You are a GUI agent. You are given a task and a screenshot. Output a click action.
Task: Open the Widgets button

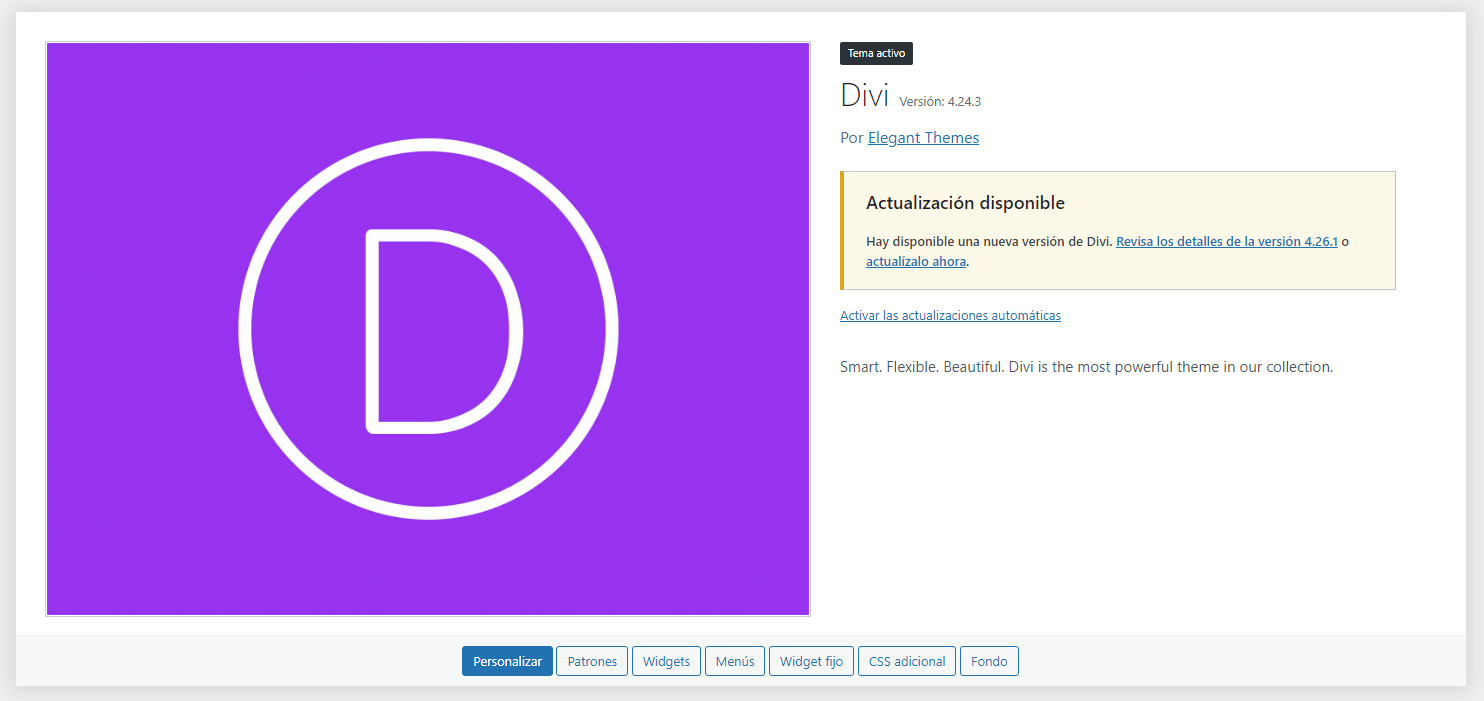(x=666, y=661)
